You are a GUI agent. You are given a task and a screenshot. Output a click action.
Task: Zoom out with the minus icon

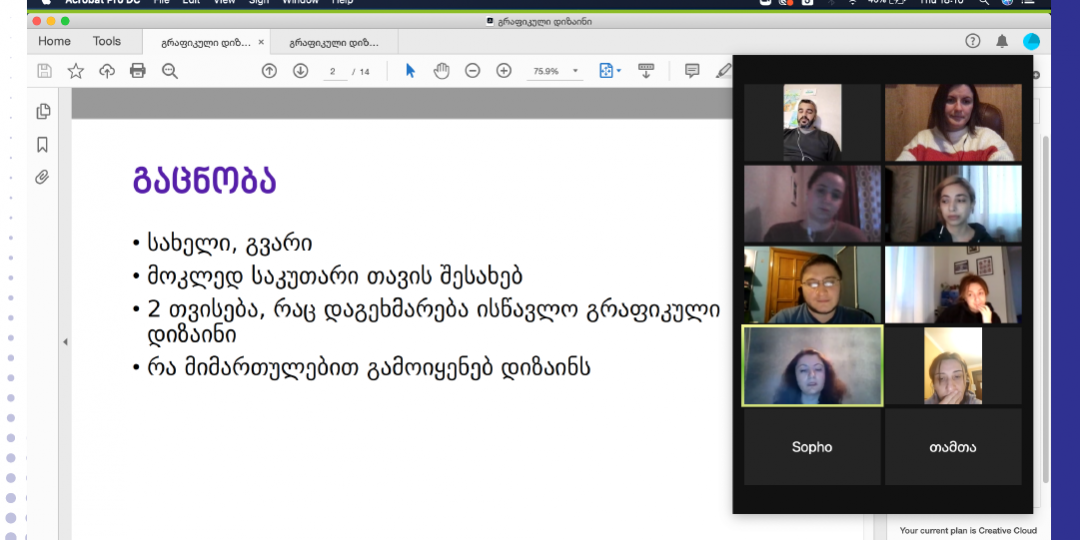tap(472, 70)
